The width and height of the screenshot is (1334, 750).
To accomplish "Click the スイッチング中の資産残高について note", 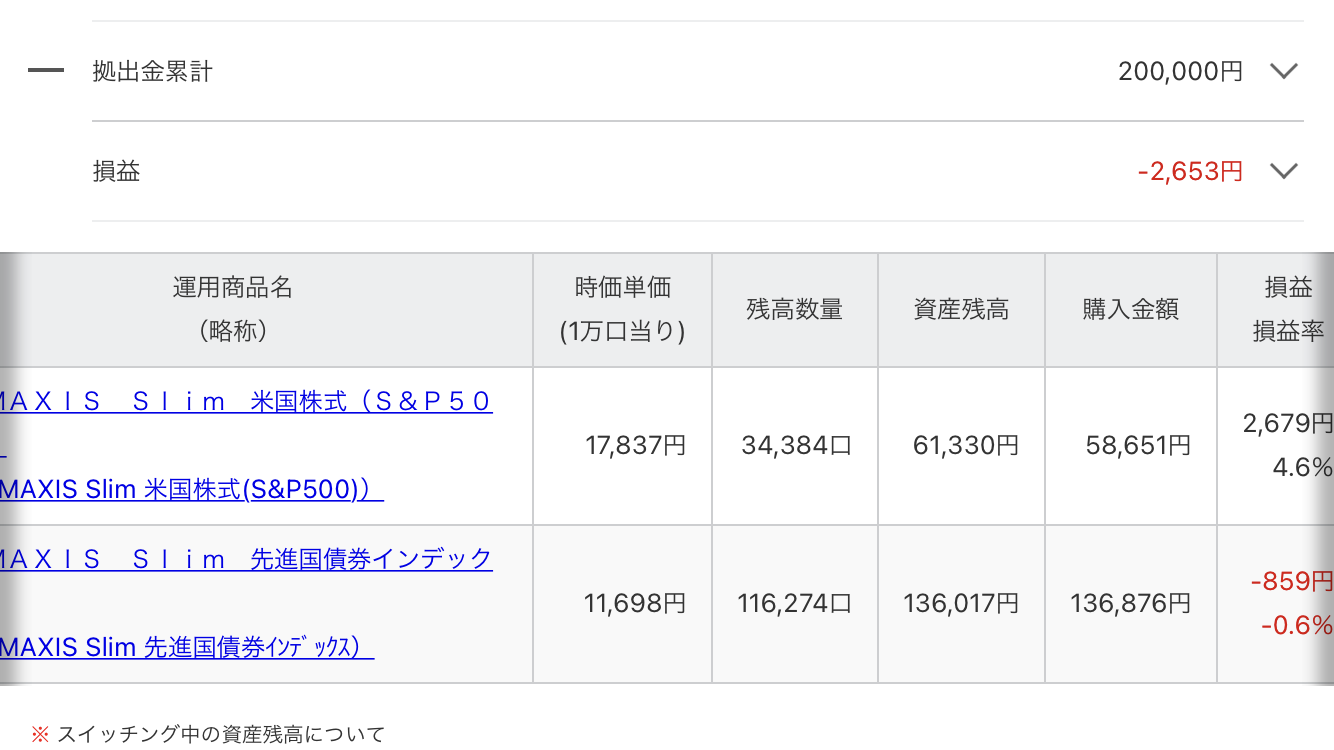I will coord(220,734).
